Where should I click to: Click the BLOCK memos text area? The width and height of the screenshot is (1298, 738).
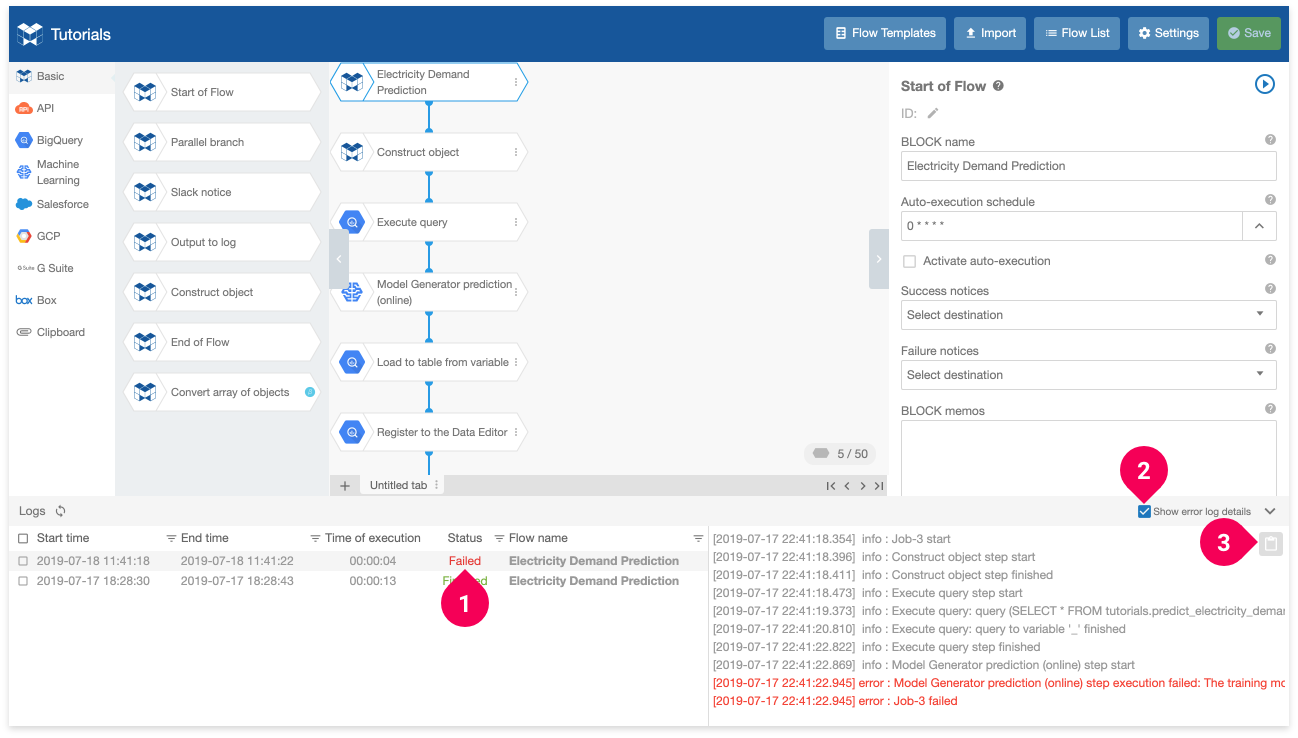tap(1088, 457)
